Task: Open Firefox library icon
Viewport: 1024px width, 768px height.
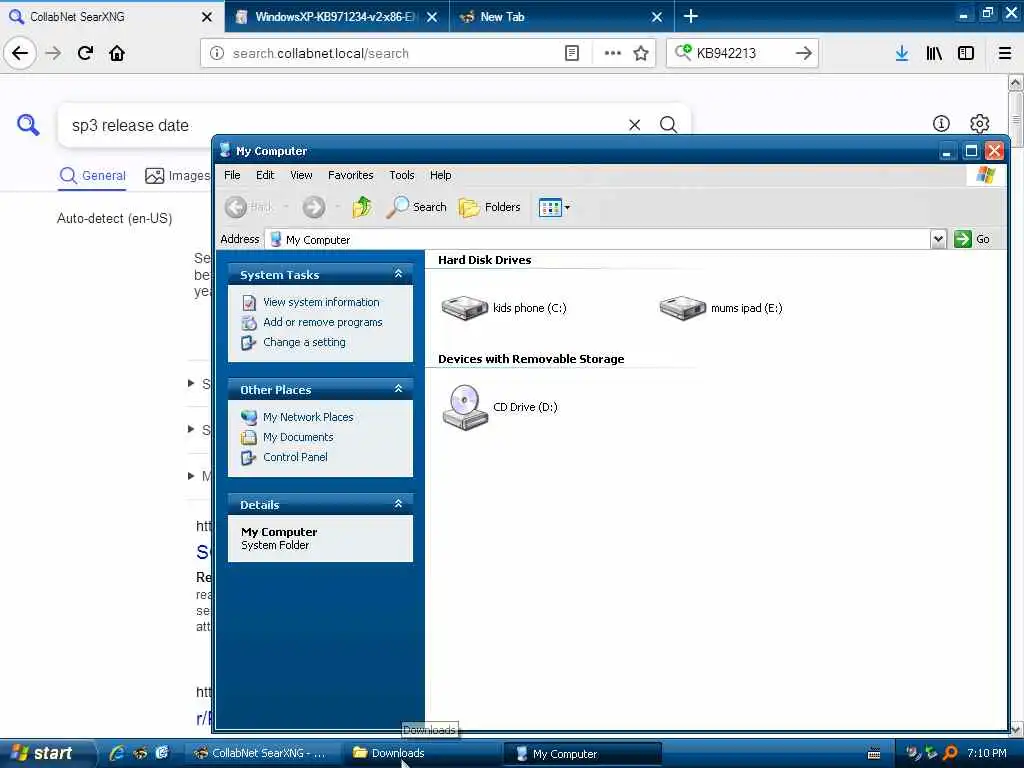Action: 934,53
